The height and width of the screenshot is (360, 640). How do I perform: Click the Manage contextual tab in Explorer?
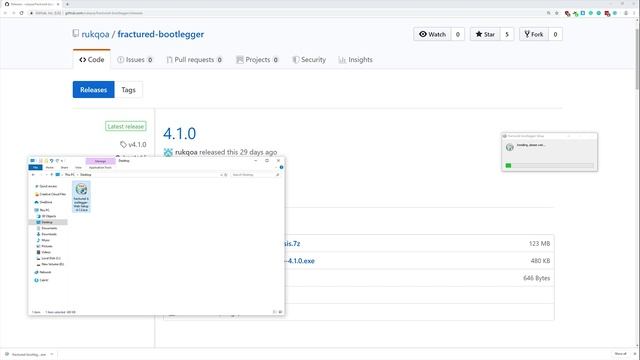click(100, 161)
